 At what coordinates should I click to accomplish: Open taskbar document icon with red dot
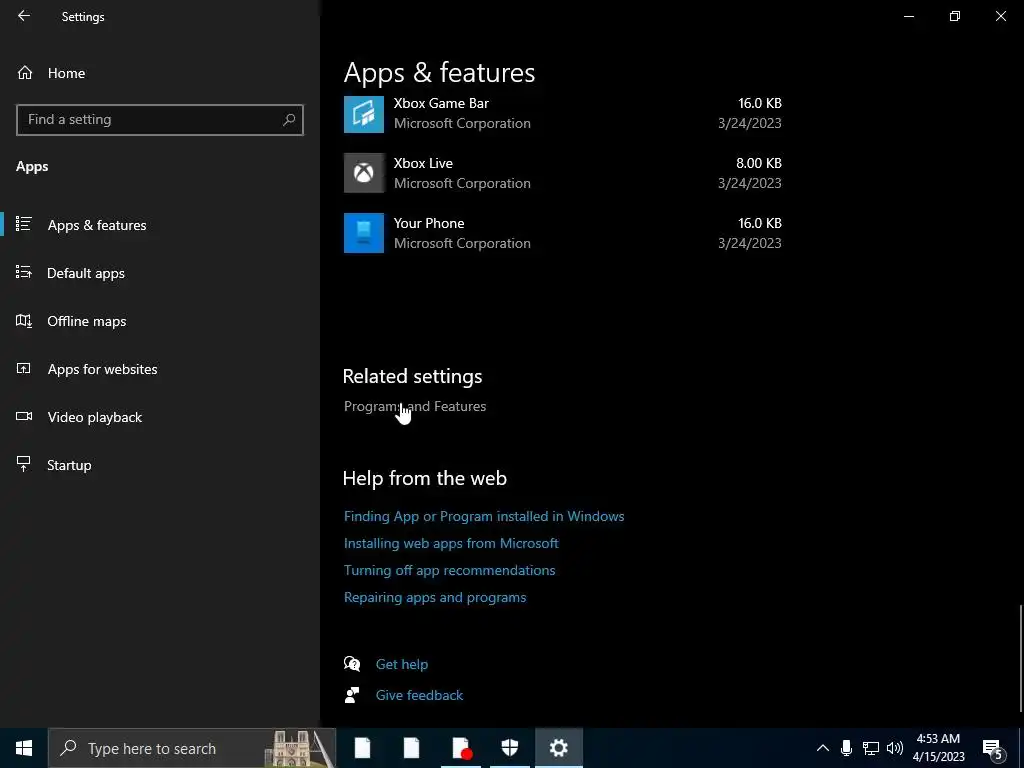[462, 748]
